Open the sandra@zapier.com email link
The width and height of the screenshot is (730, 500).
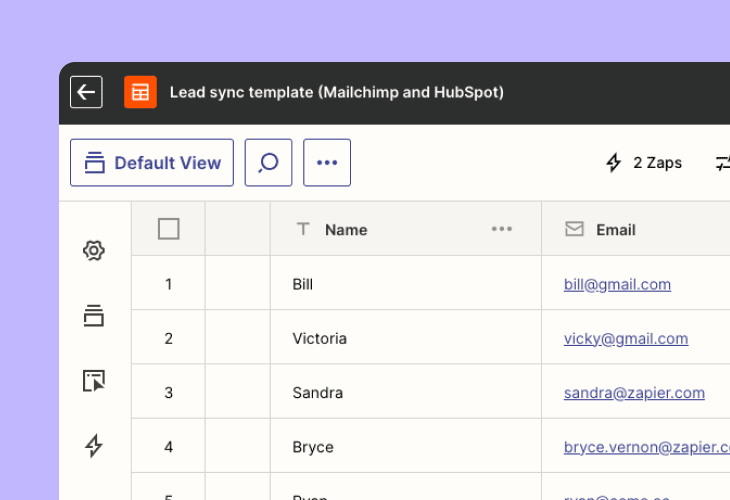tap(634, 393)
